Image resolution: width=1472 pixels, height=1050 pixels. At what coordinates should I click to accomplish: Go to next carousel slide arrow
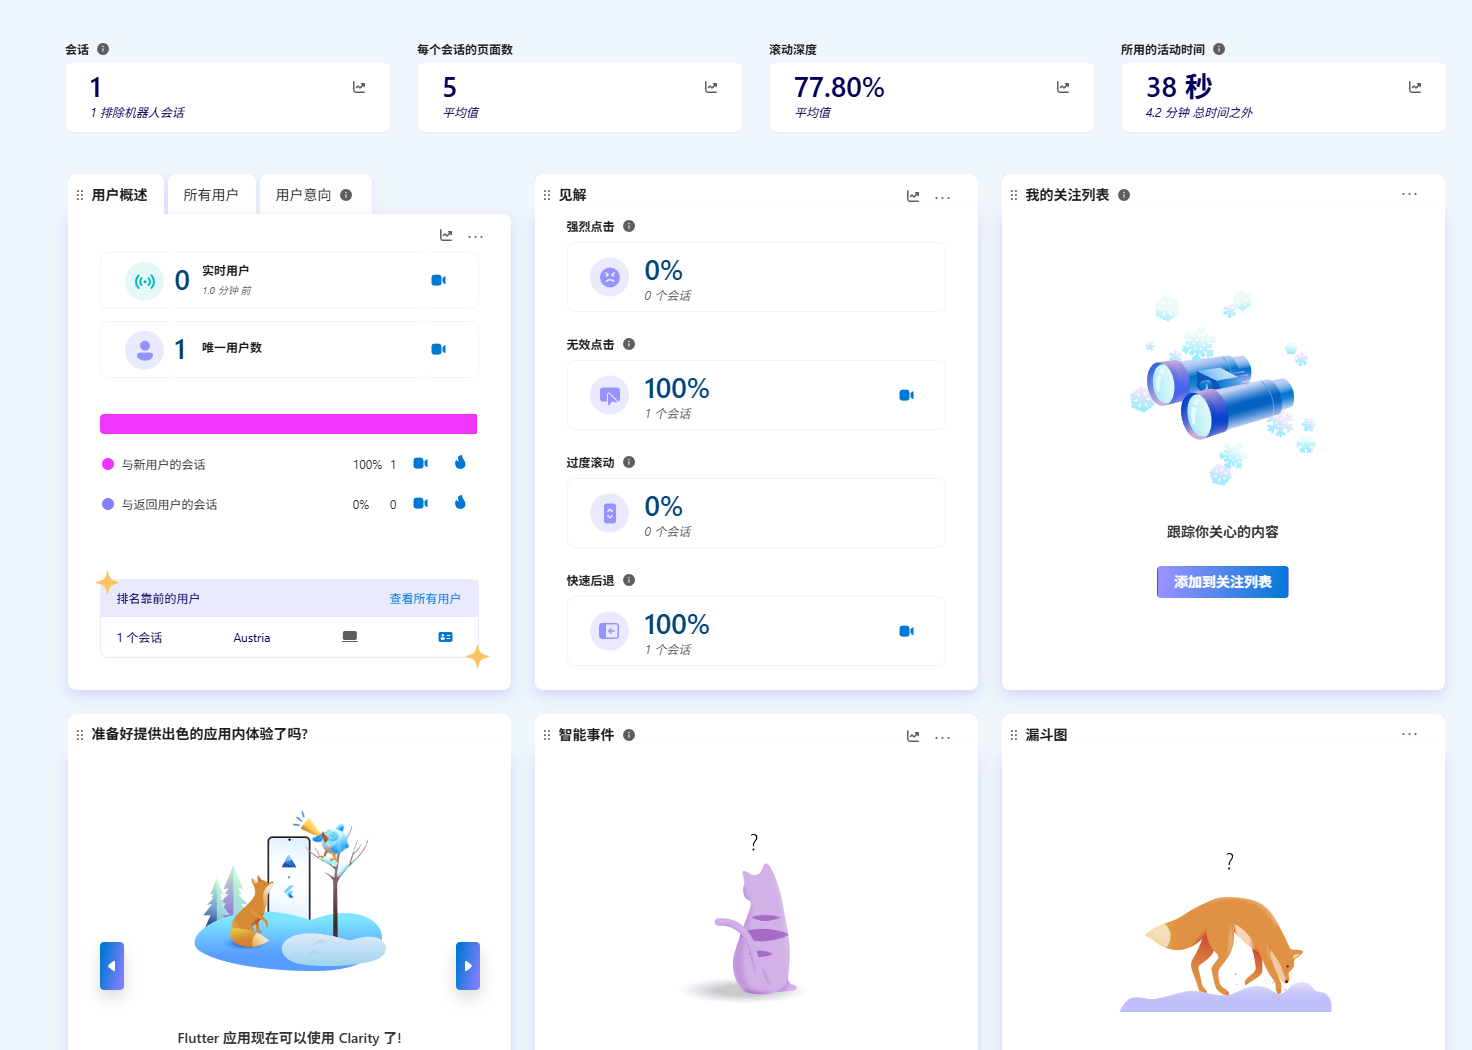468,966
